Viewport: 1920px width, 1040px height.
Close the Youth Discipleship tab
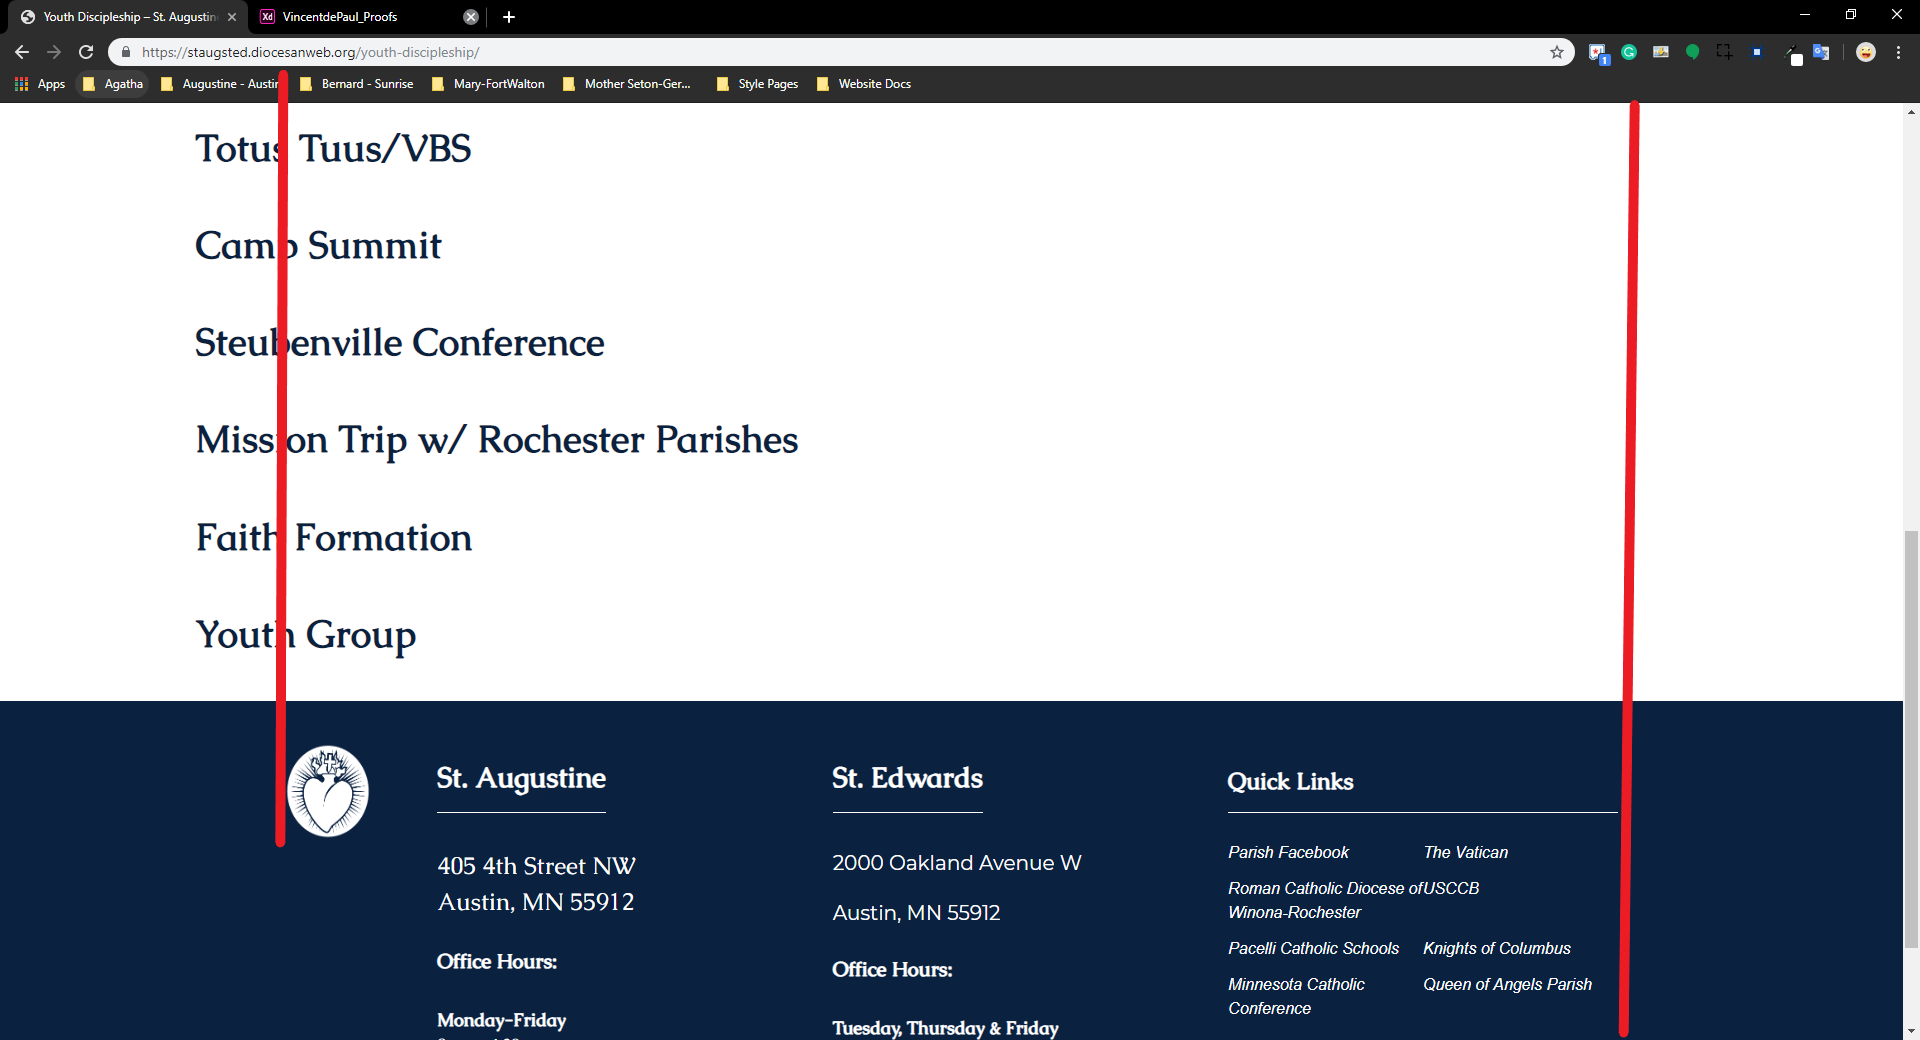click(x=232, y=17)
